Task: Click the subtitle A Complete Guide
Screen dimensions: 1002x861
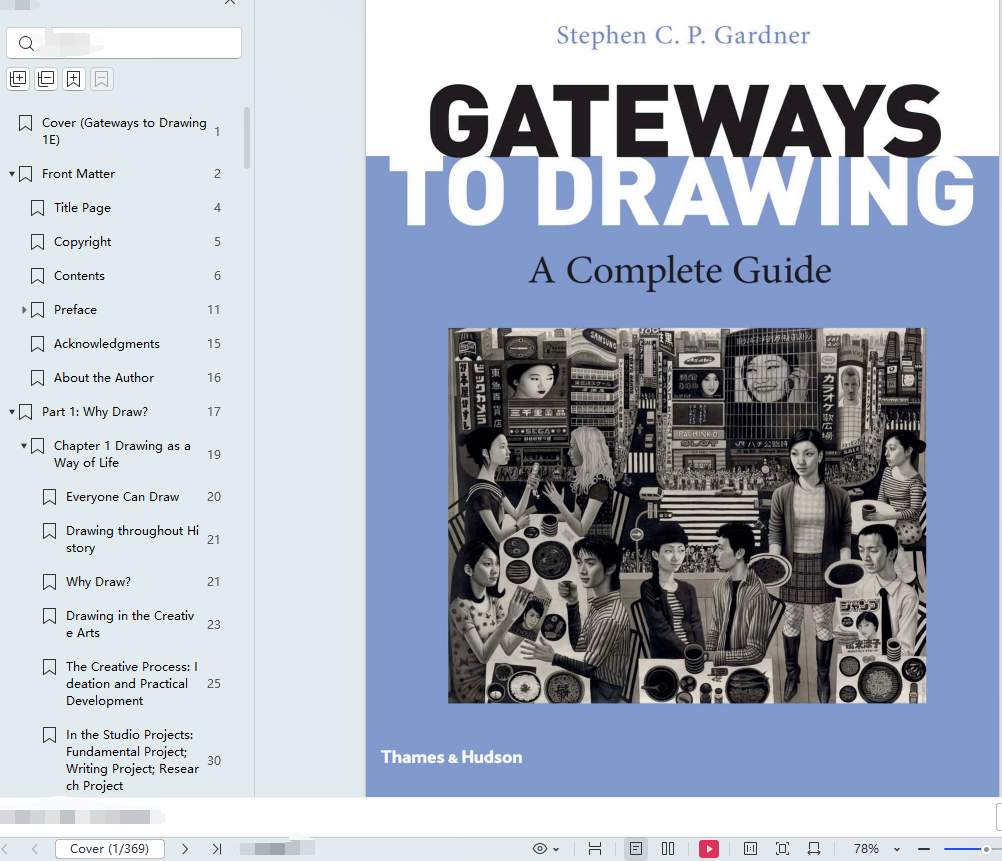Action: click(680, 270)
